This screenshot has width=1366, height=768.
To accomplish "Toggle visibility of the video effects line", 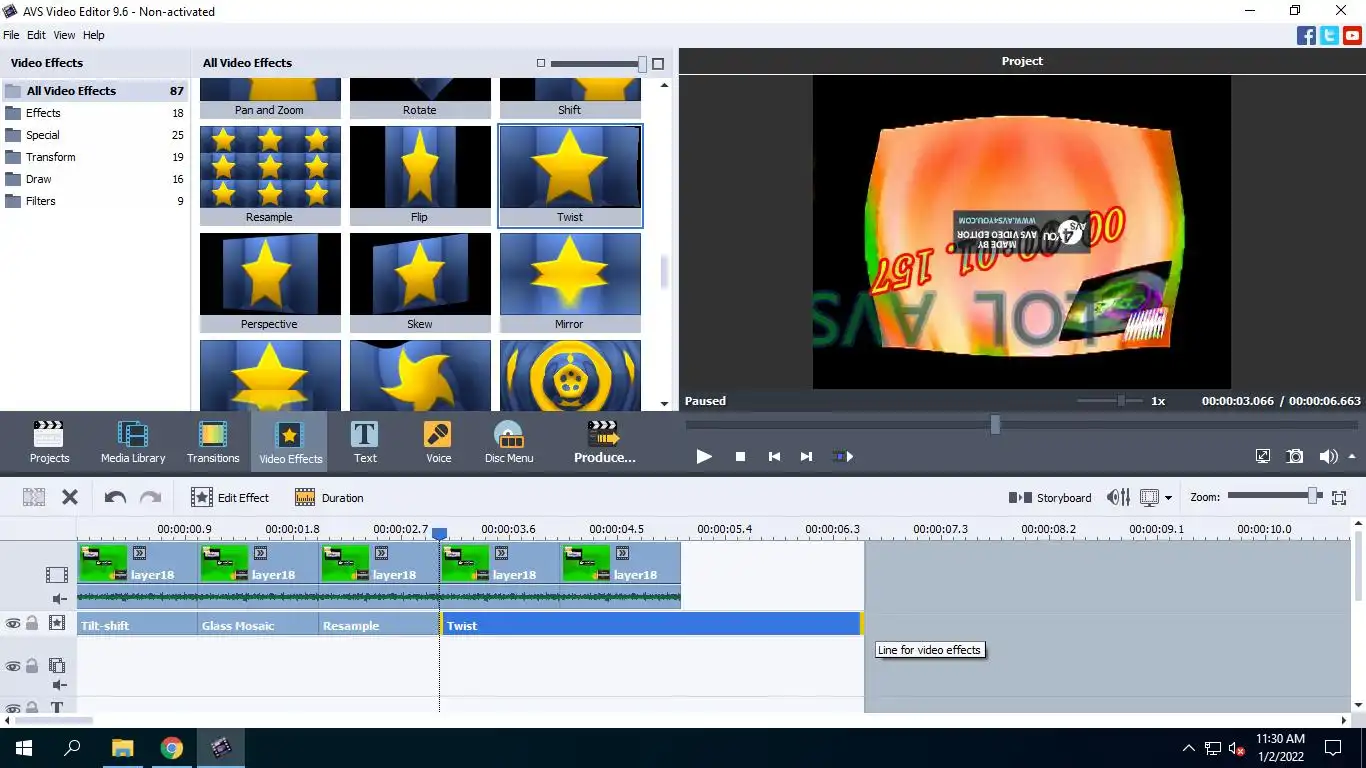I will point(13,623).
